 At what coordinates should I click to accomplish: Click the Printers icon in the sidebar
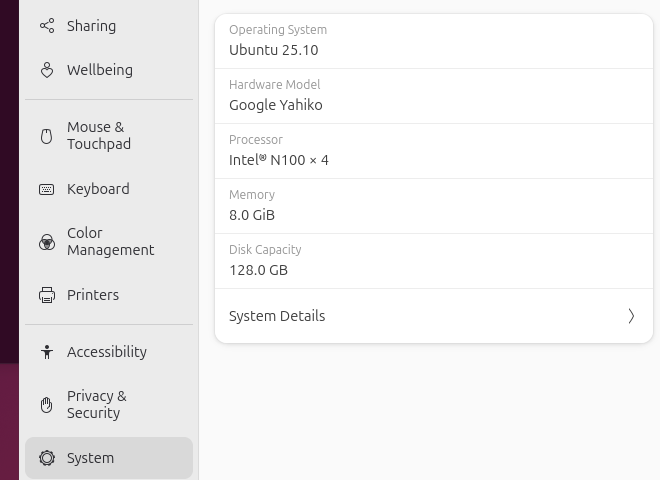[47, 295]
